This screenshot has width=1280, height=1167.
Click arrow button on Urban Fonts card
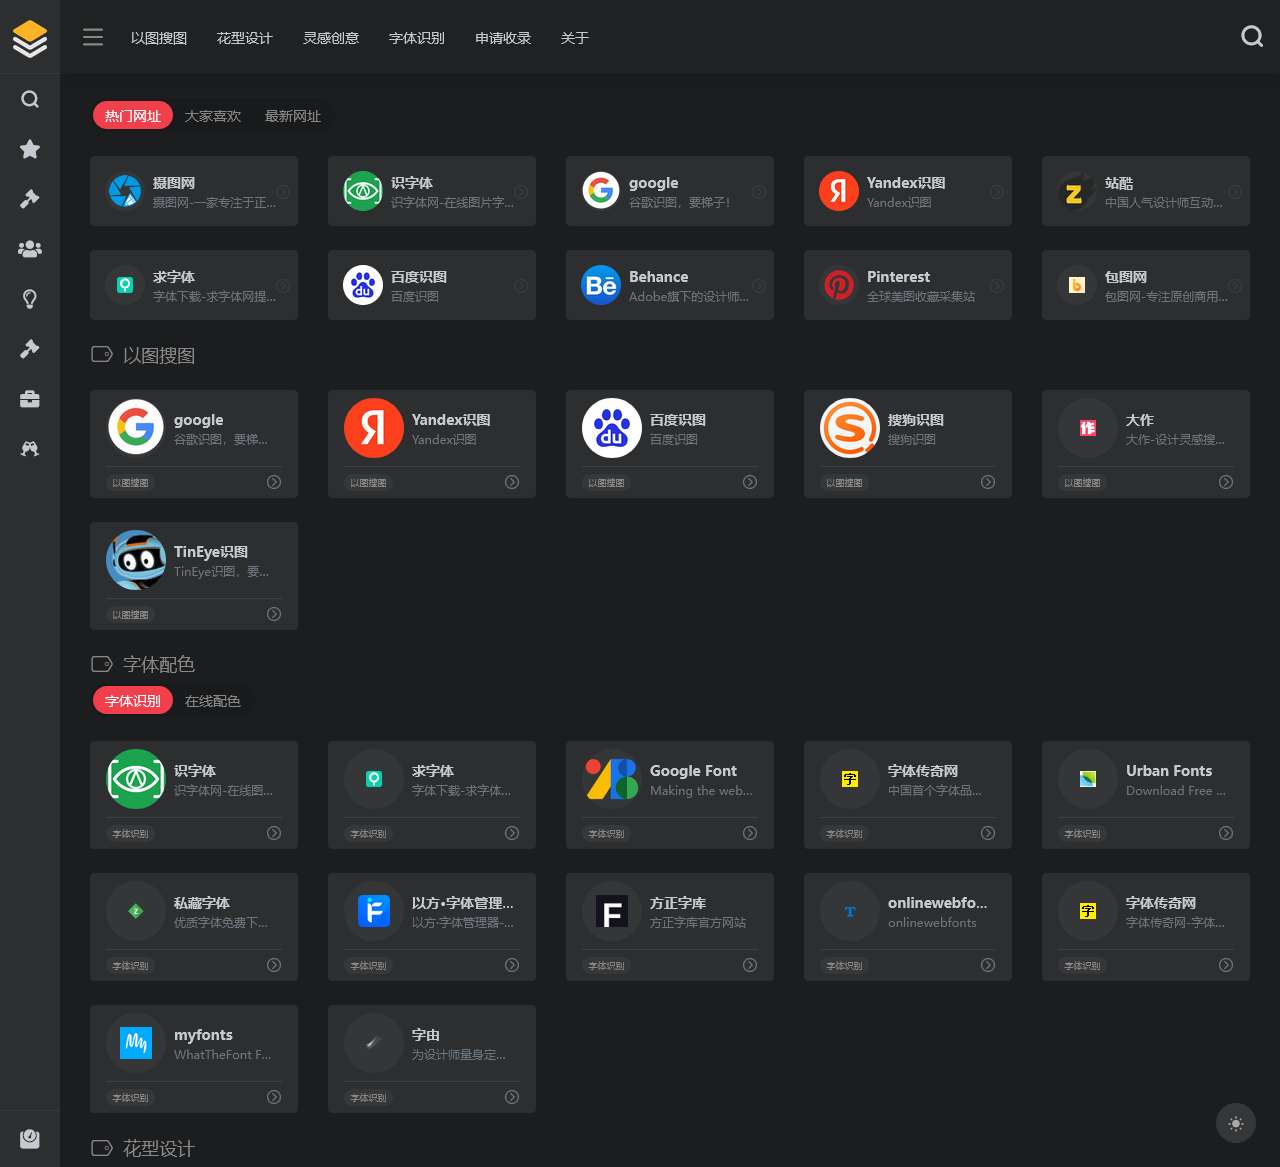(1226, 833)
